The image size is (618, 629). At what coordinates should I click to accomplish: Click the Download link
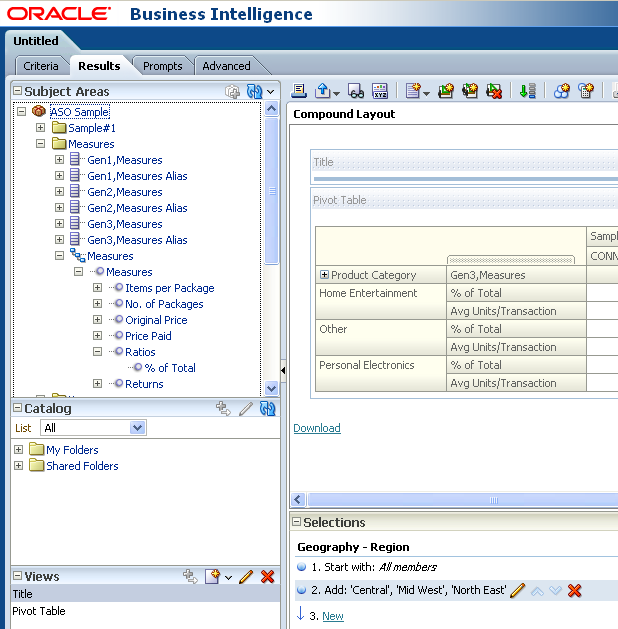point(317,428)
